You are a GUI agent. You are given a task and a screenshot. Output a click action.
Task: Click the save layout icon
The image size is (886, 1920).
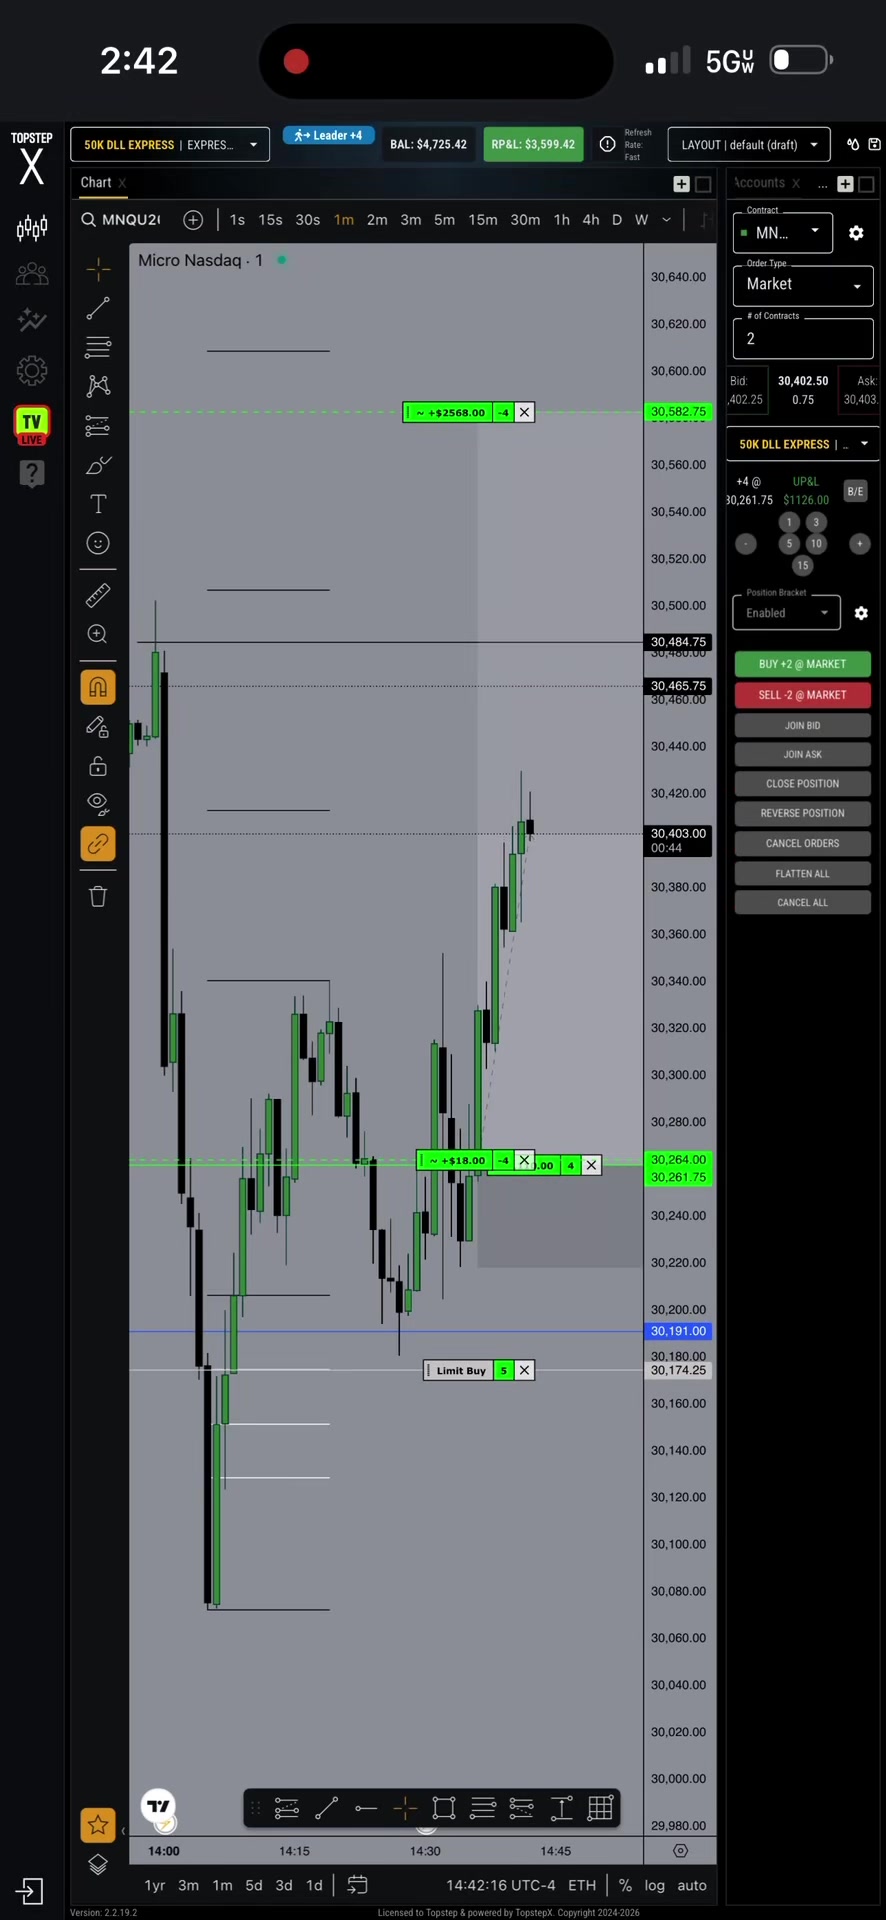tap(874, 145)
